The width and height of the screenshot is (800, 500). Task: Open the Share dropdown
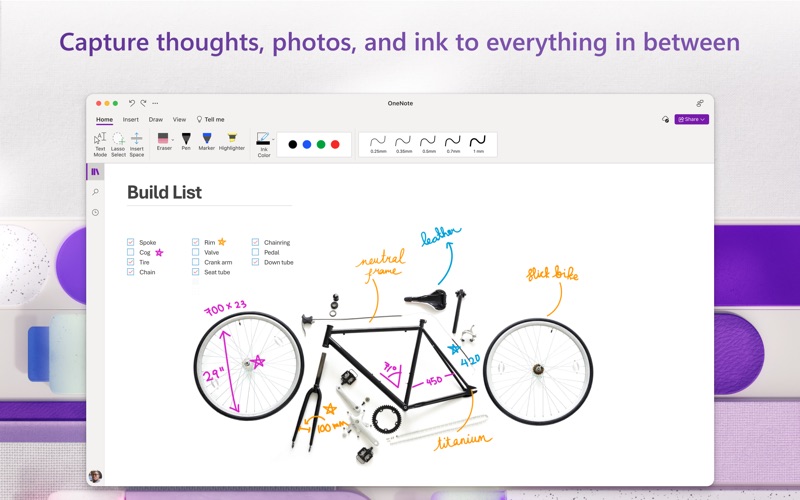tap(691, 119)
